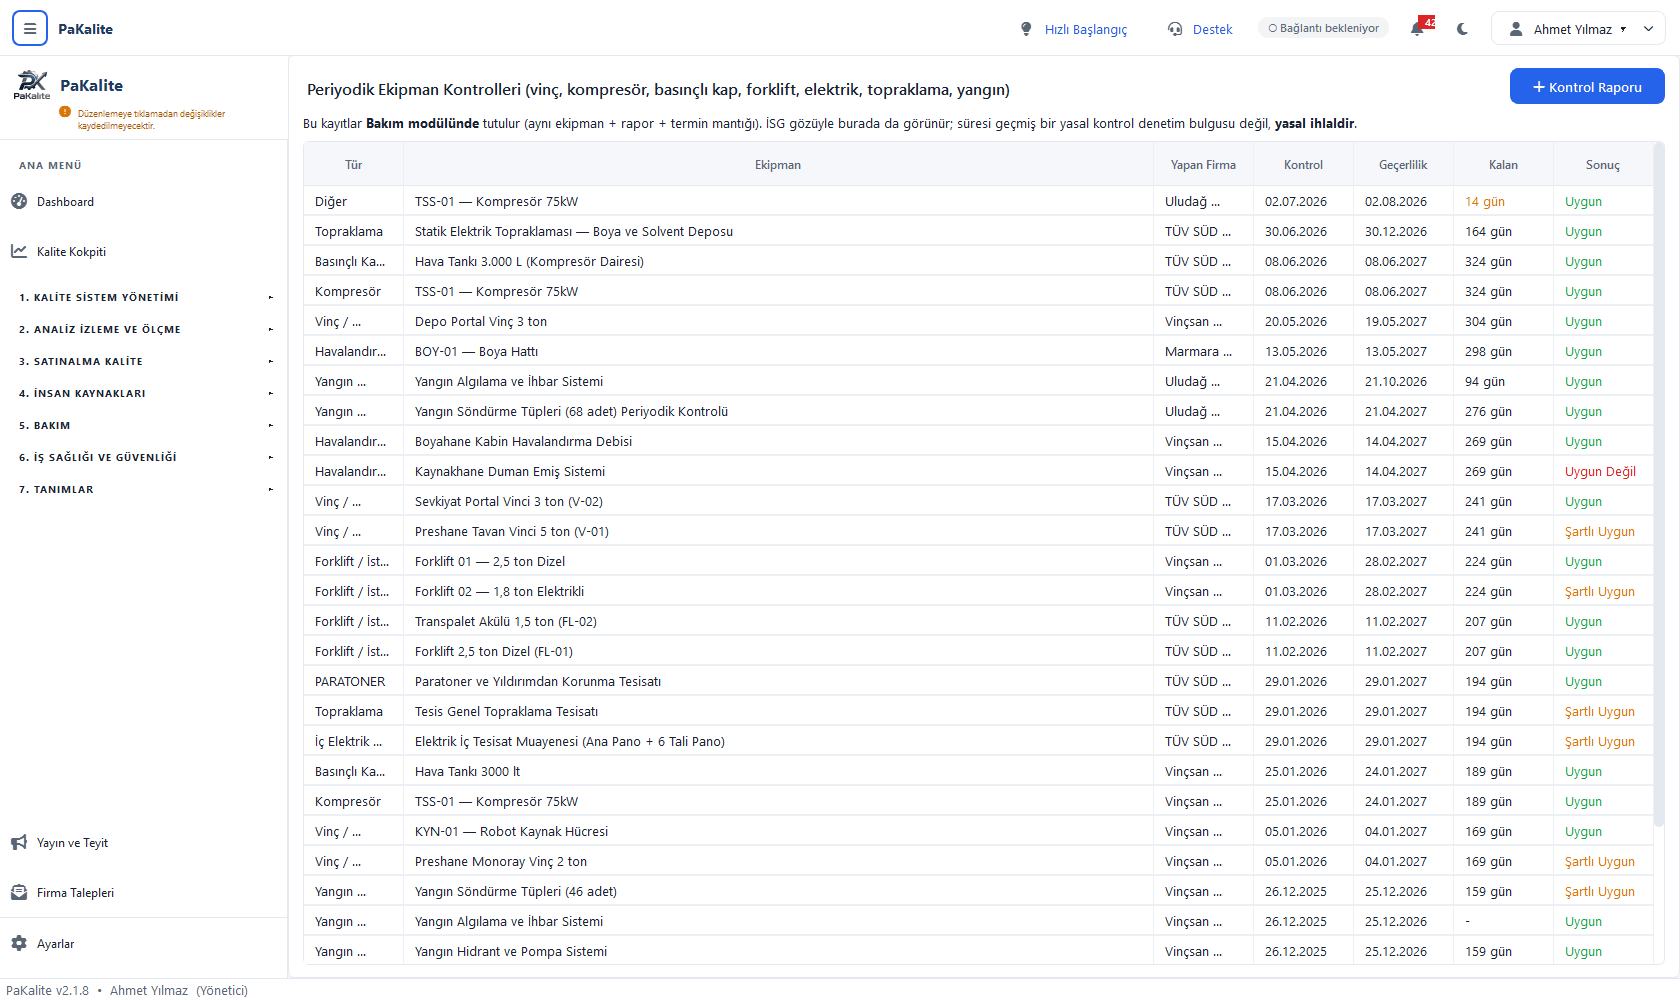Click the Hızlı Başlangıç lightbulb icon

click(x=1026, y=29)
